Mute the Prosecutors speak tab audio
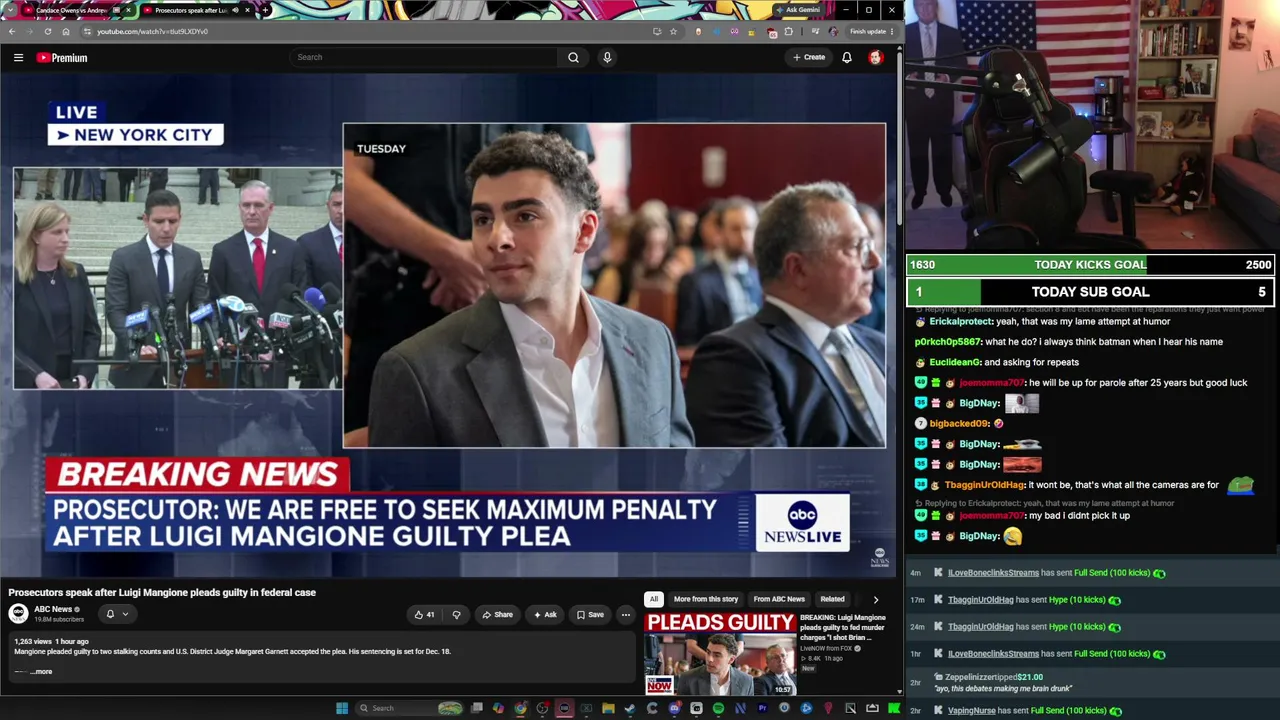 [235, 10]
